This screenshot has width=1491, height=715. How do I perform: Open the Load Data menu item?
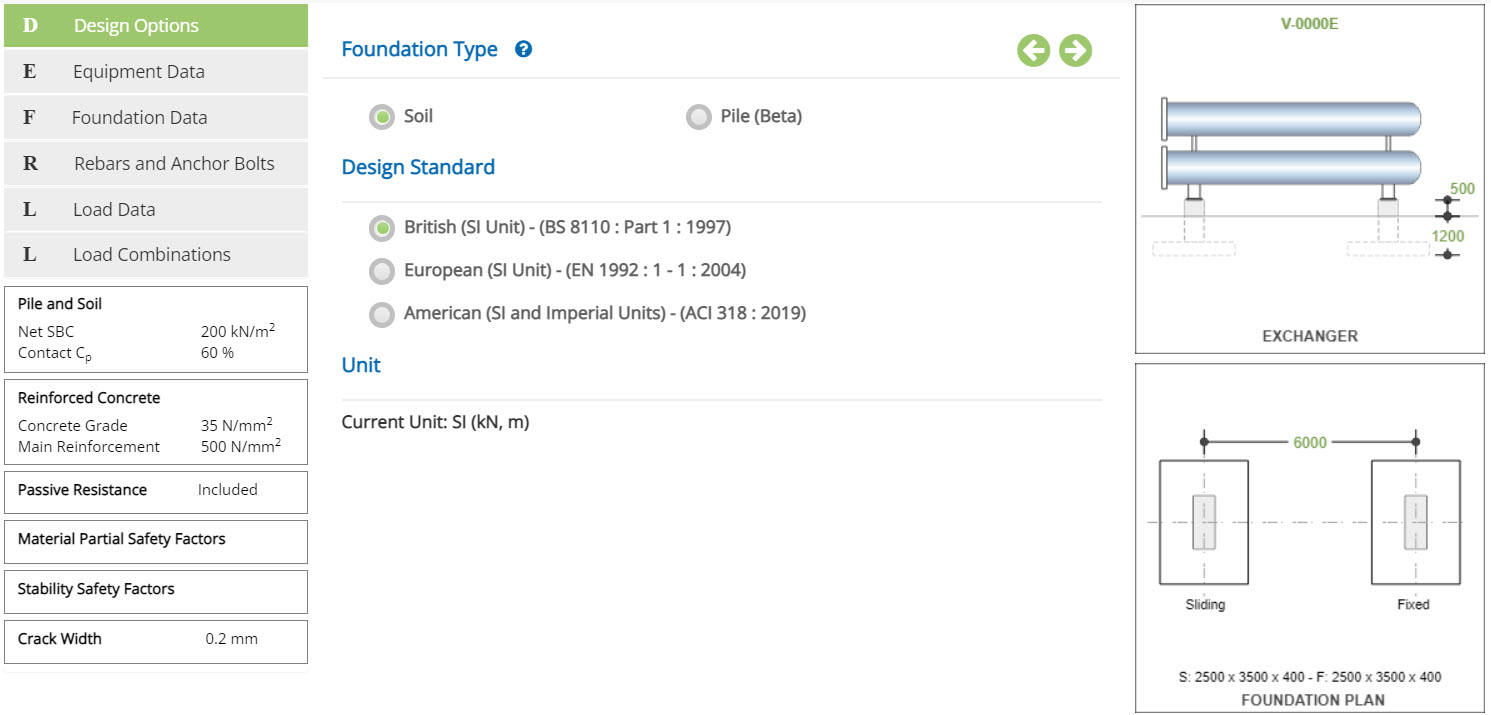coord(156,210)
